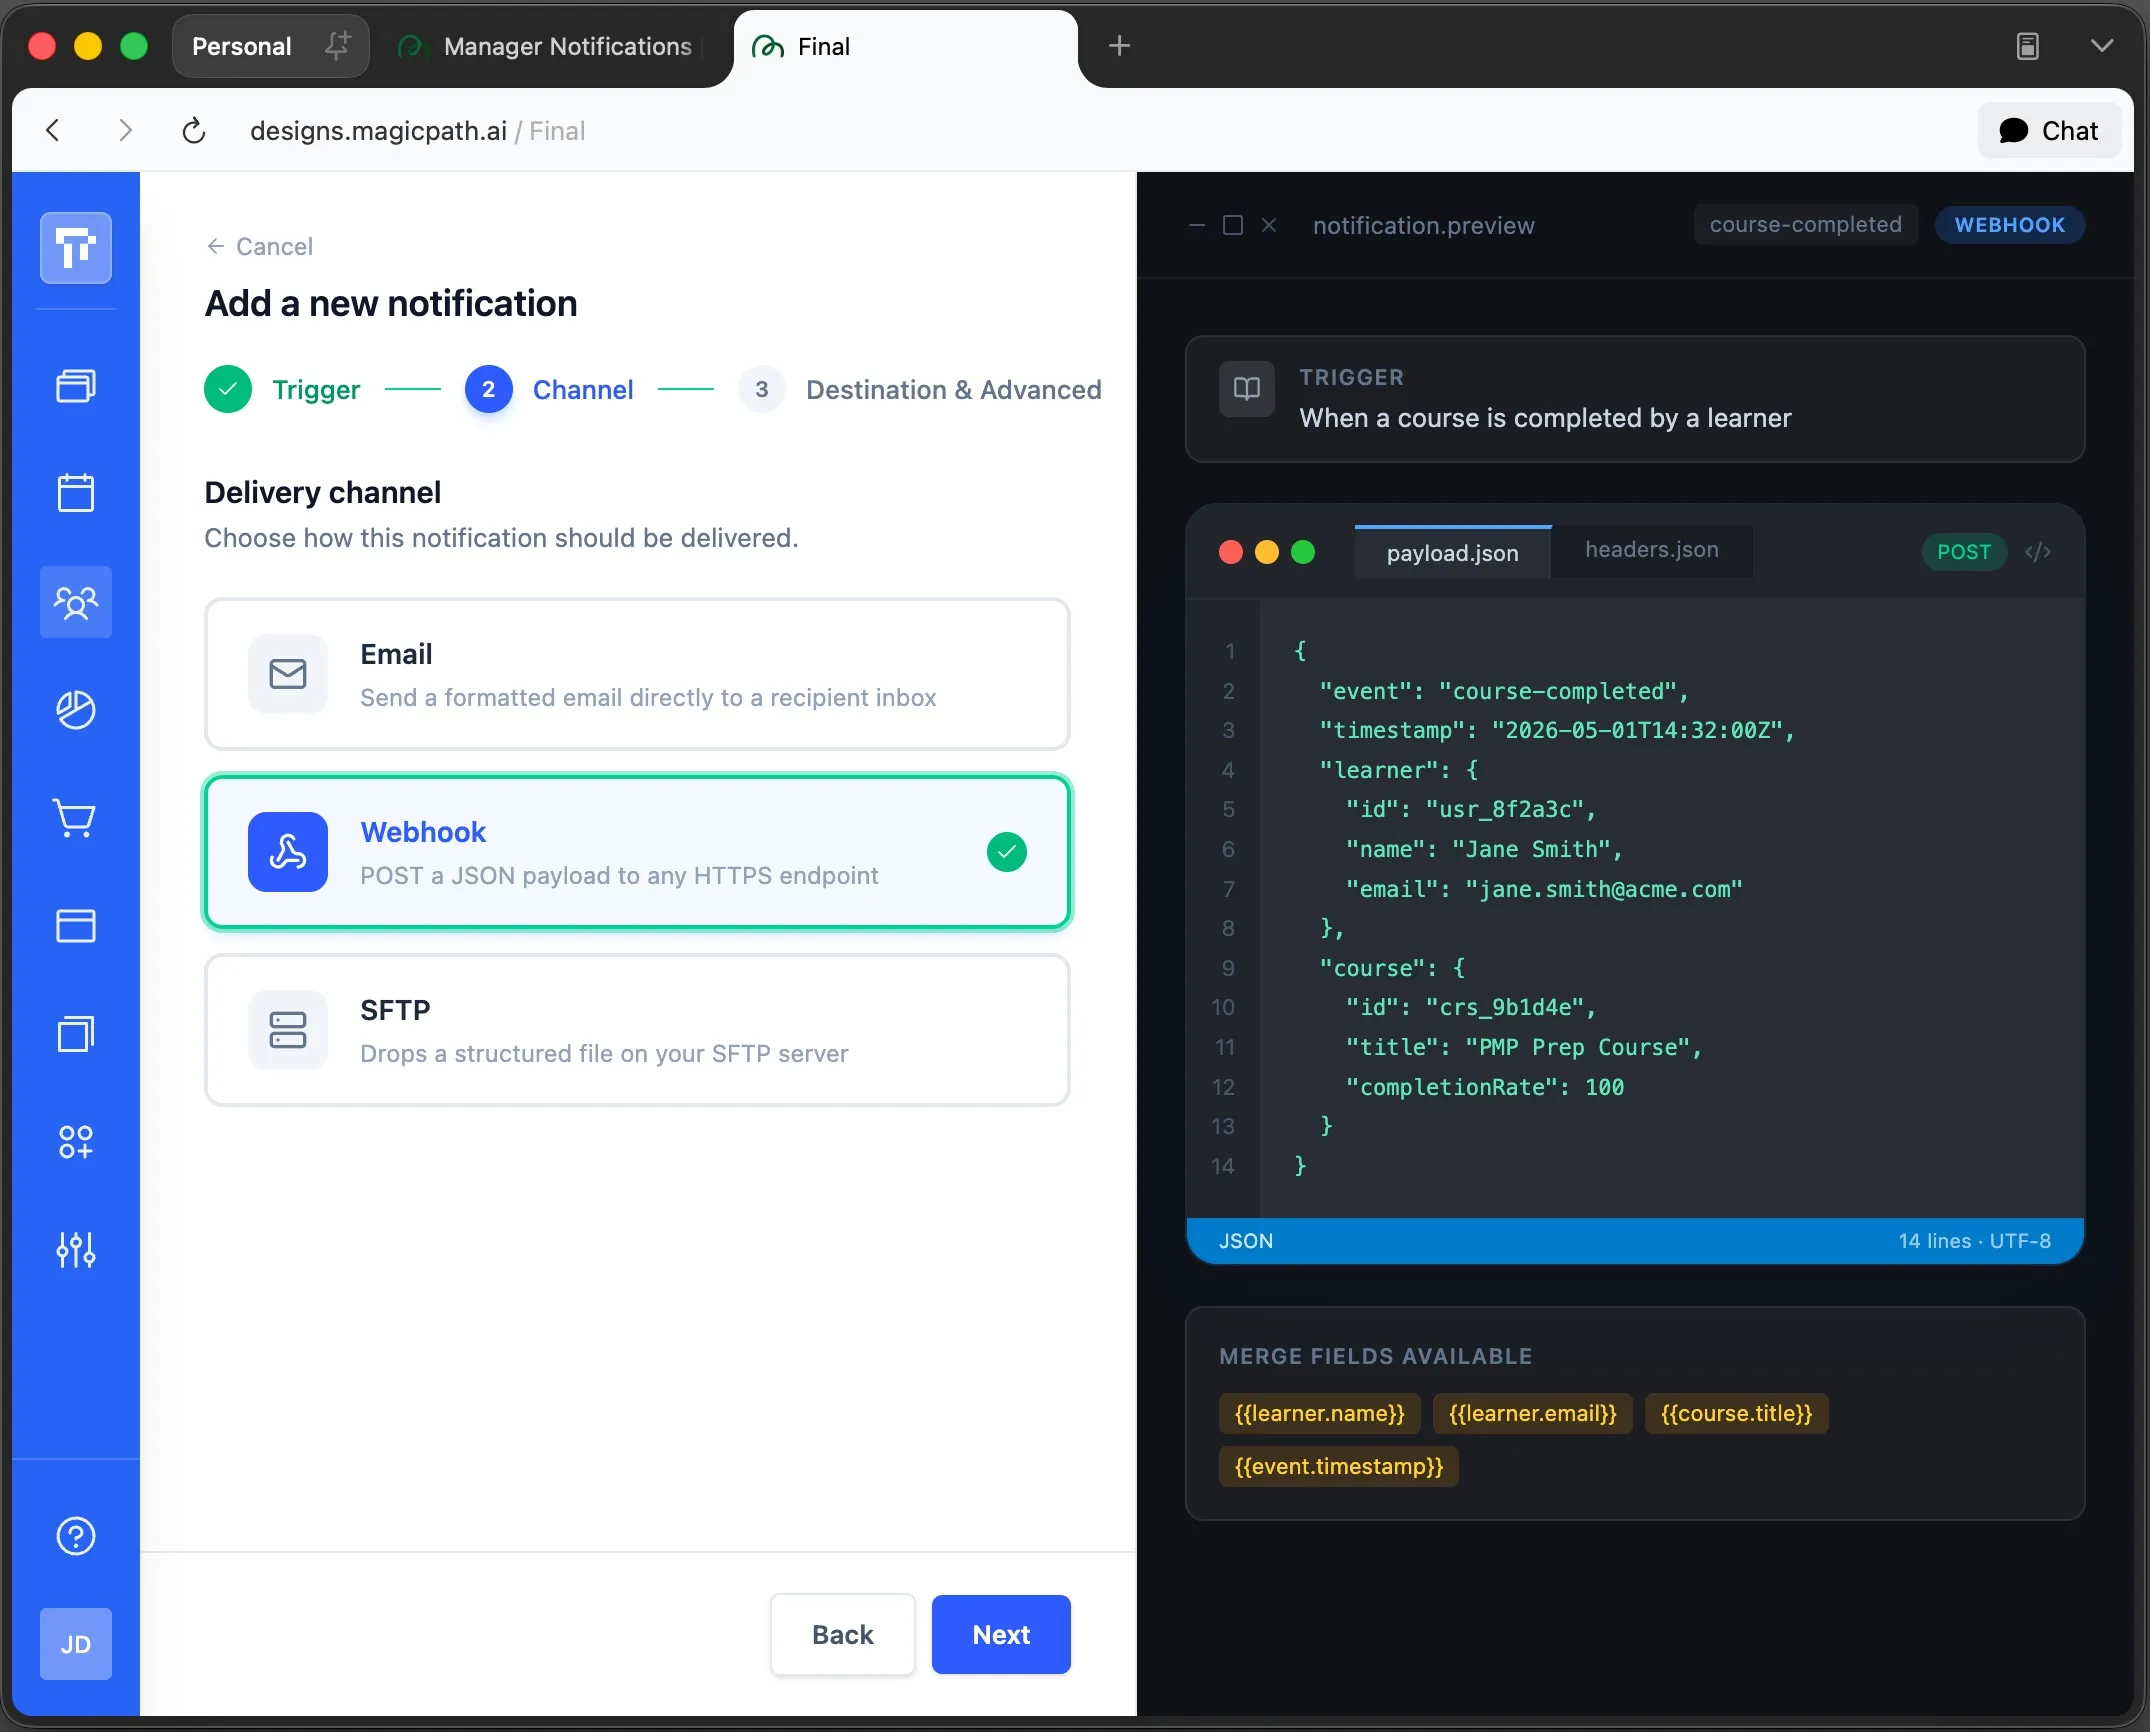Switch to the Final browser tab
The image size is (2150, 1732).
point(905,46)
